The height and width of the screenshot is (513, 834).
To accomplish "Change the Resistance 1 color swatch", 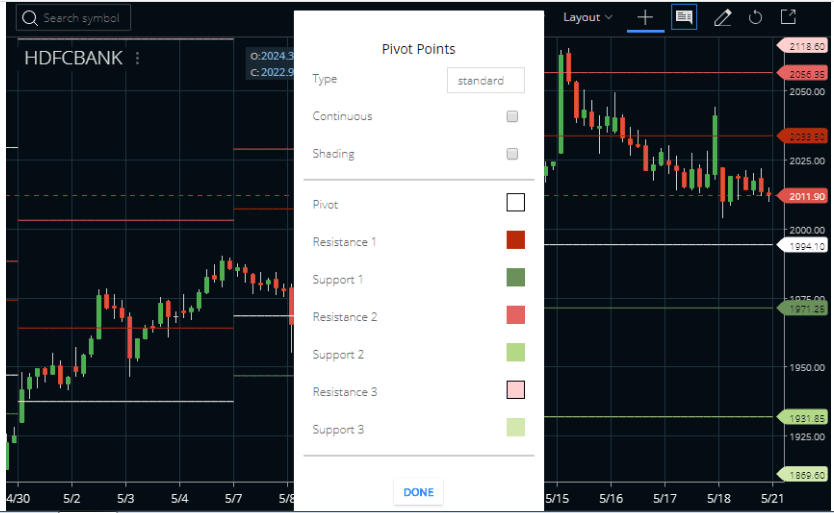I will coord(515,240).
